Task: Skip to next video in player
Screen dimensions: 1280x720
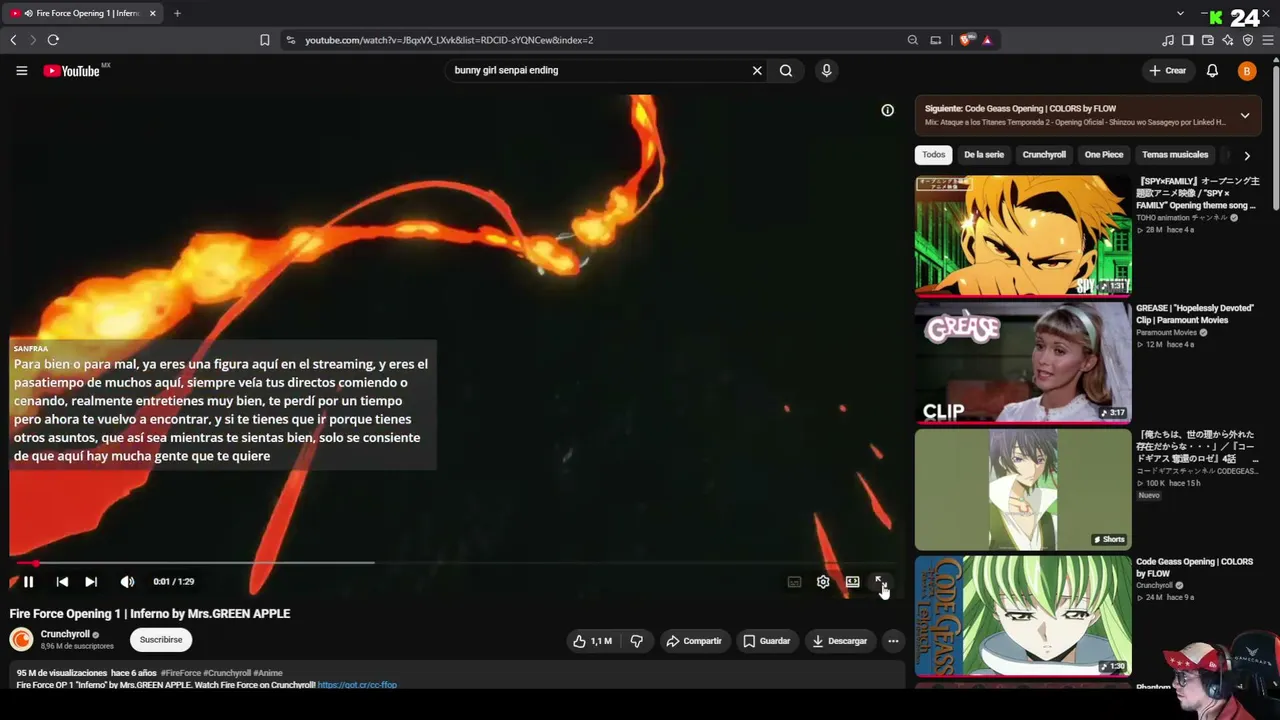Action: tap(91, 582)
